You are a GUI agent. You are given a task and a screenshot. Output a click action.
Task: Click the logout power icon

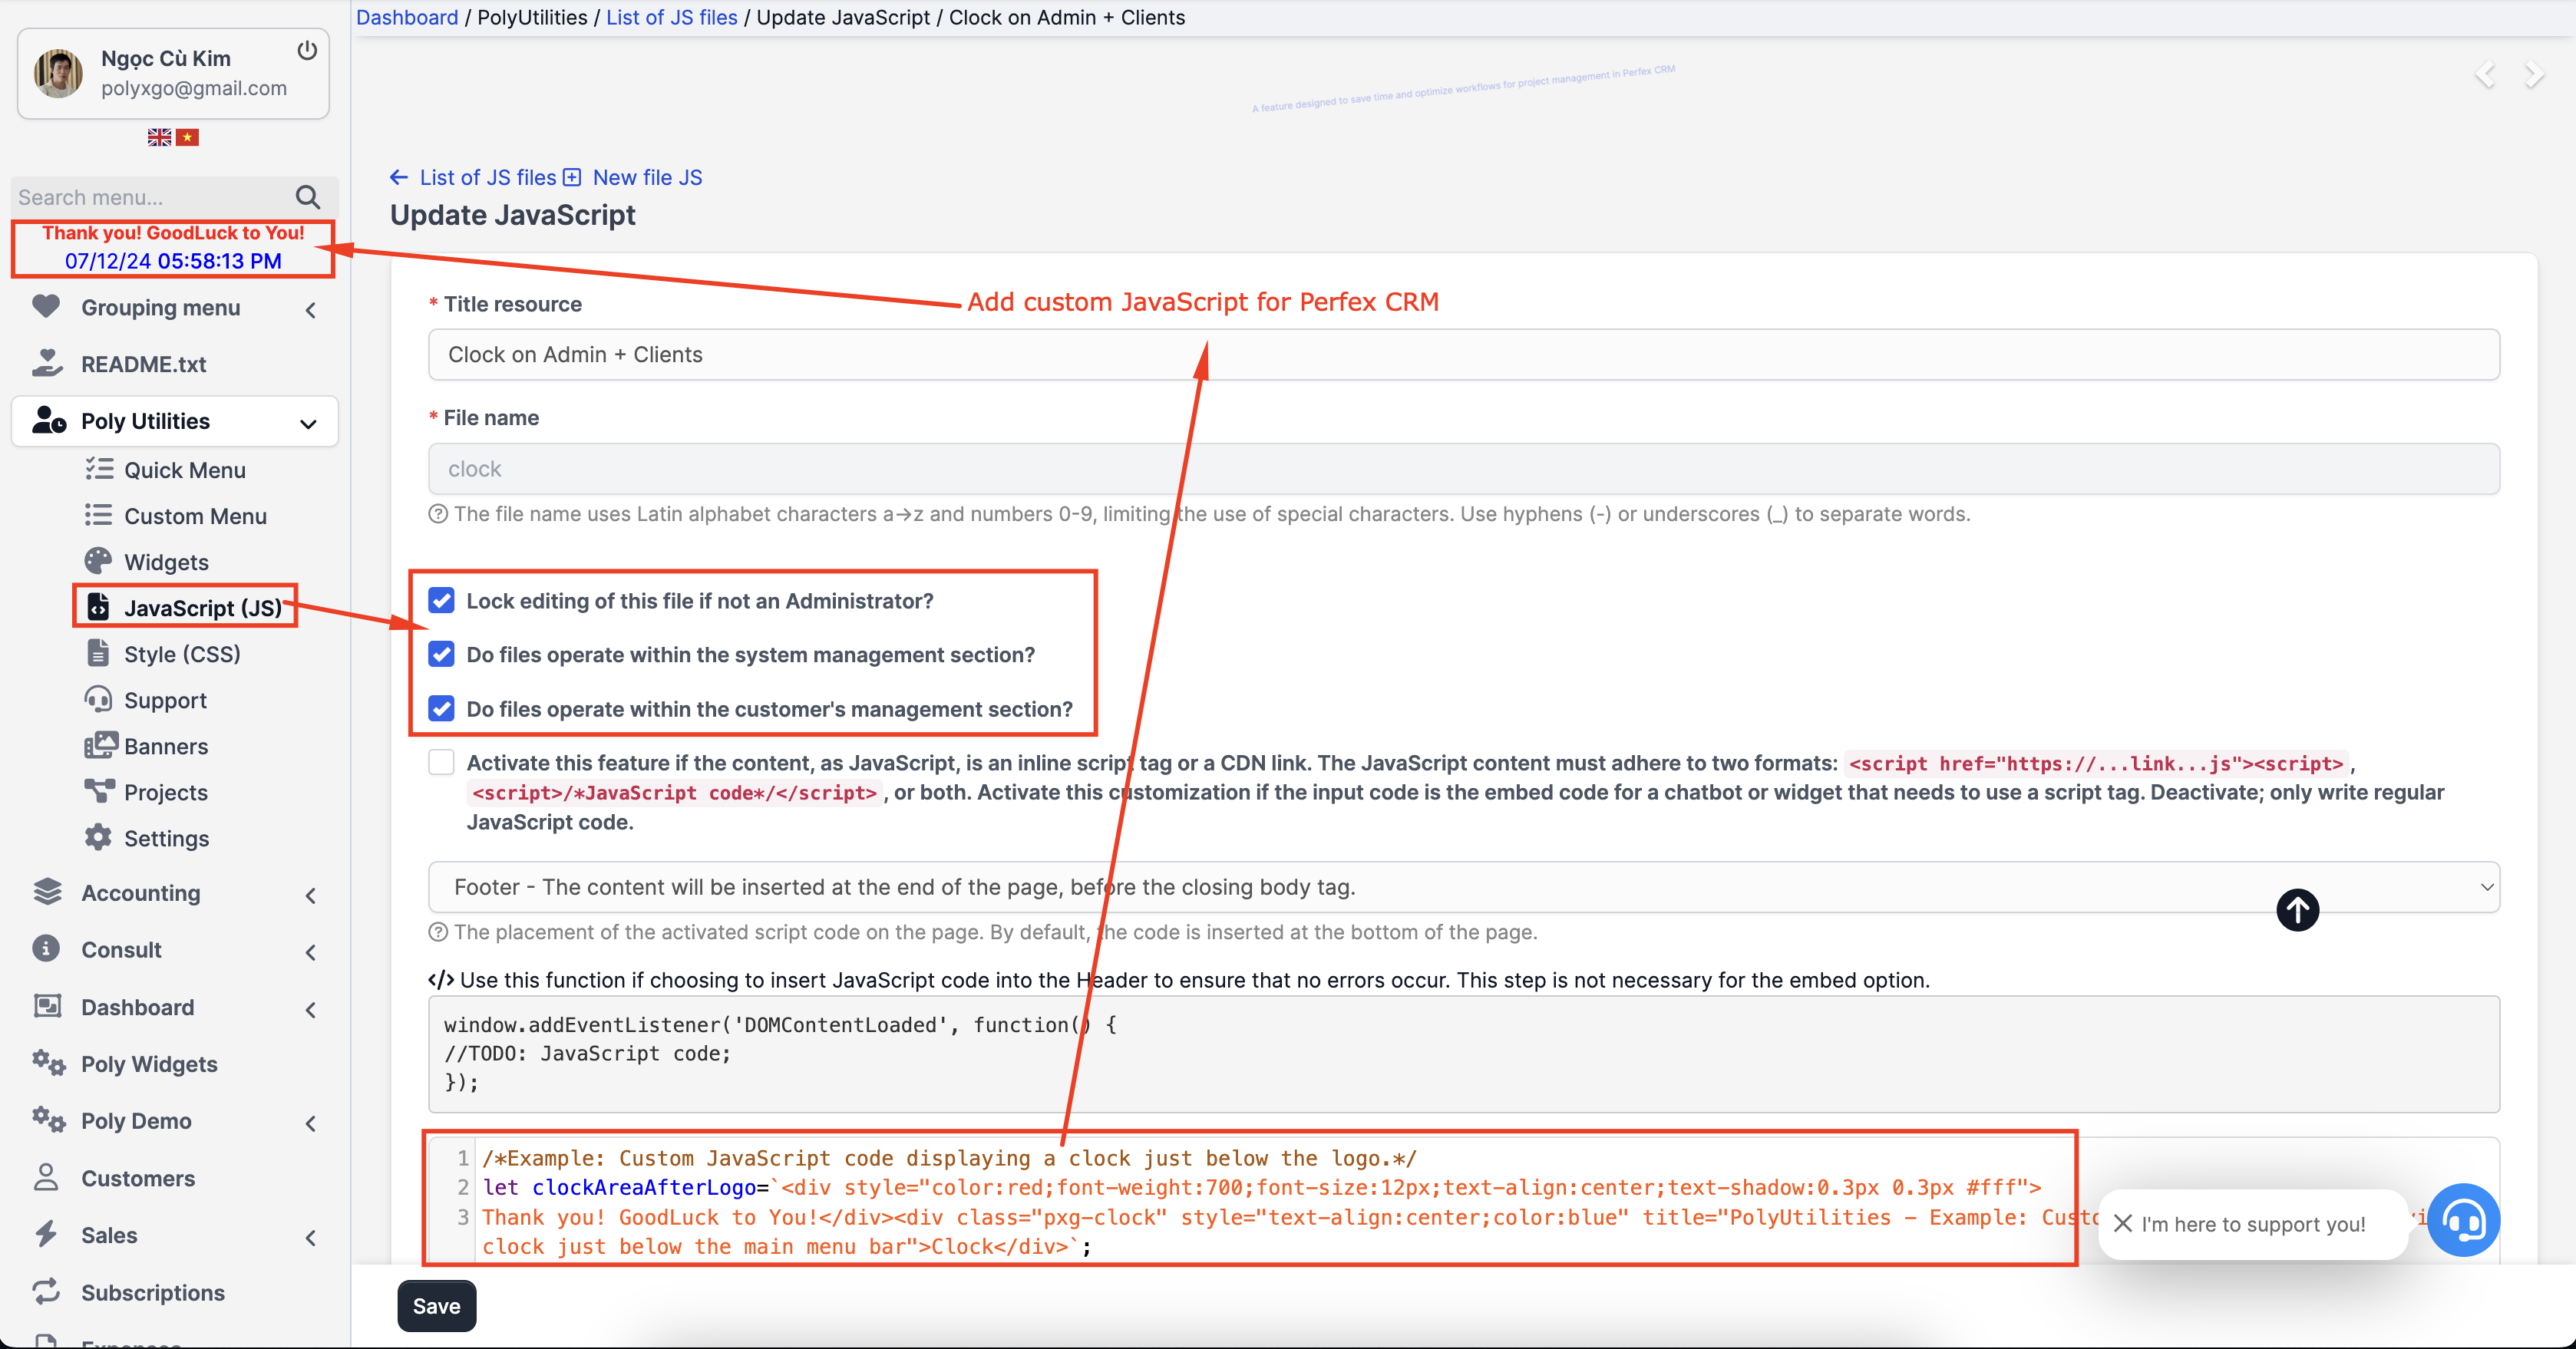307,50
